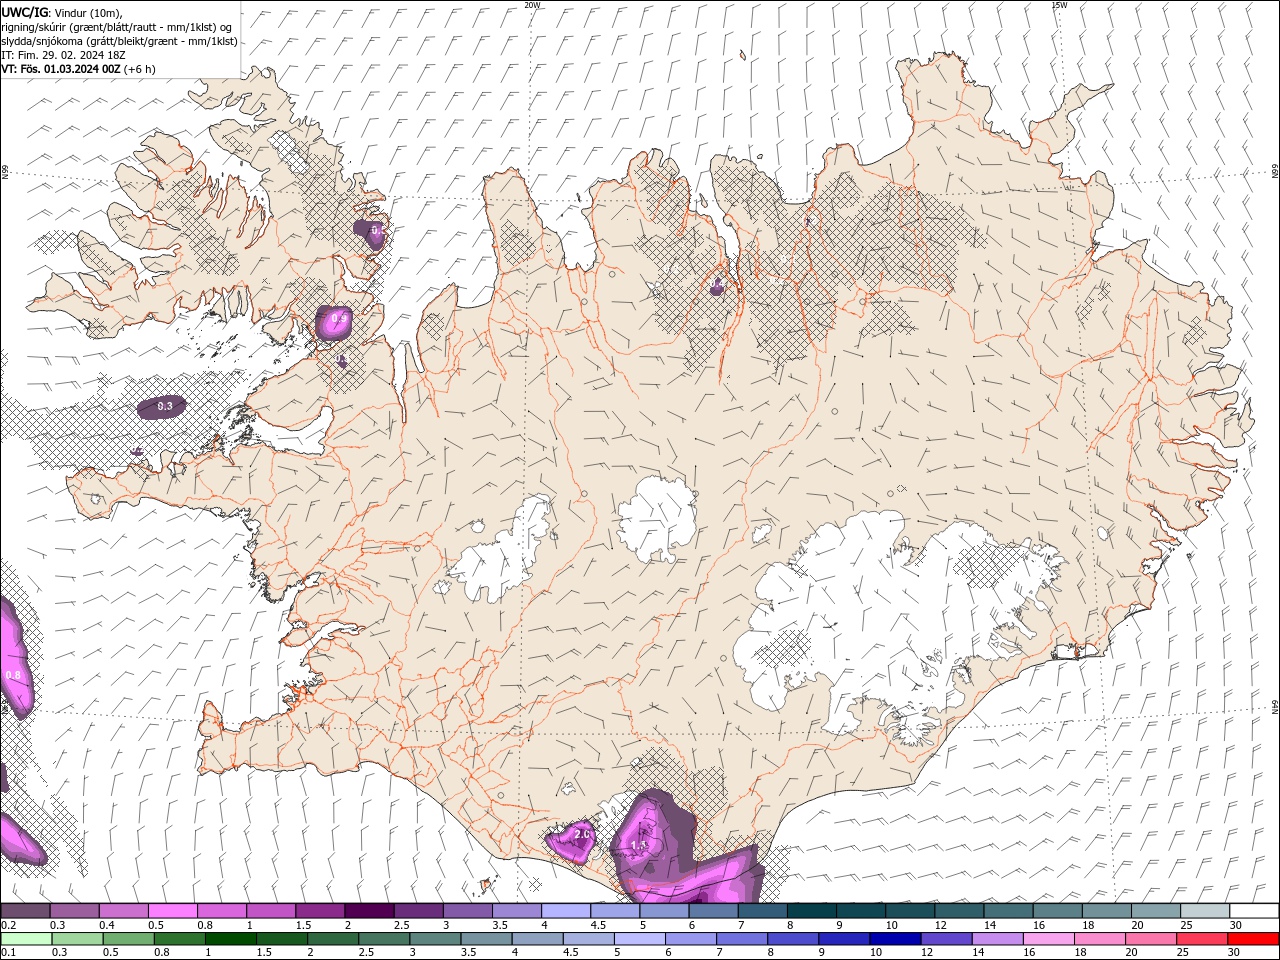Select the darkest green swatch labeled 1 in lower legend
Screen dimensions: 1280x960
tap(231, 939)
